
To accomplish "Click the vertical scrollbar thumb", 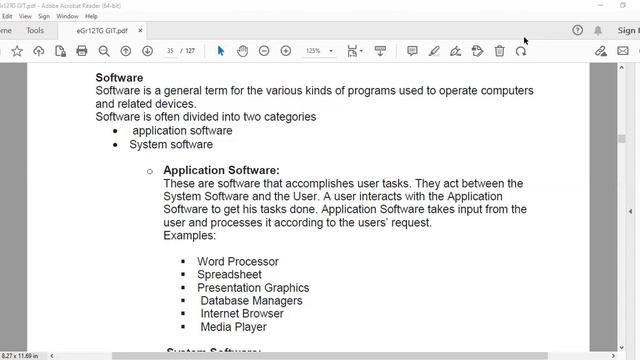I will click(x=622, y=139).
